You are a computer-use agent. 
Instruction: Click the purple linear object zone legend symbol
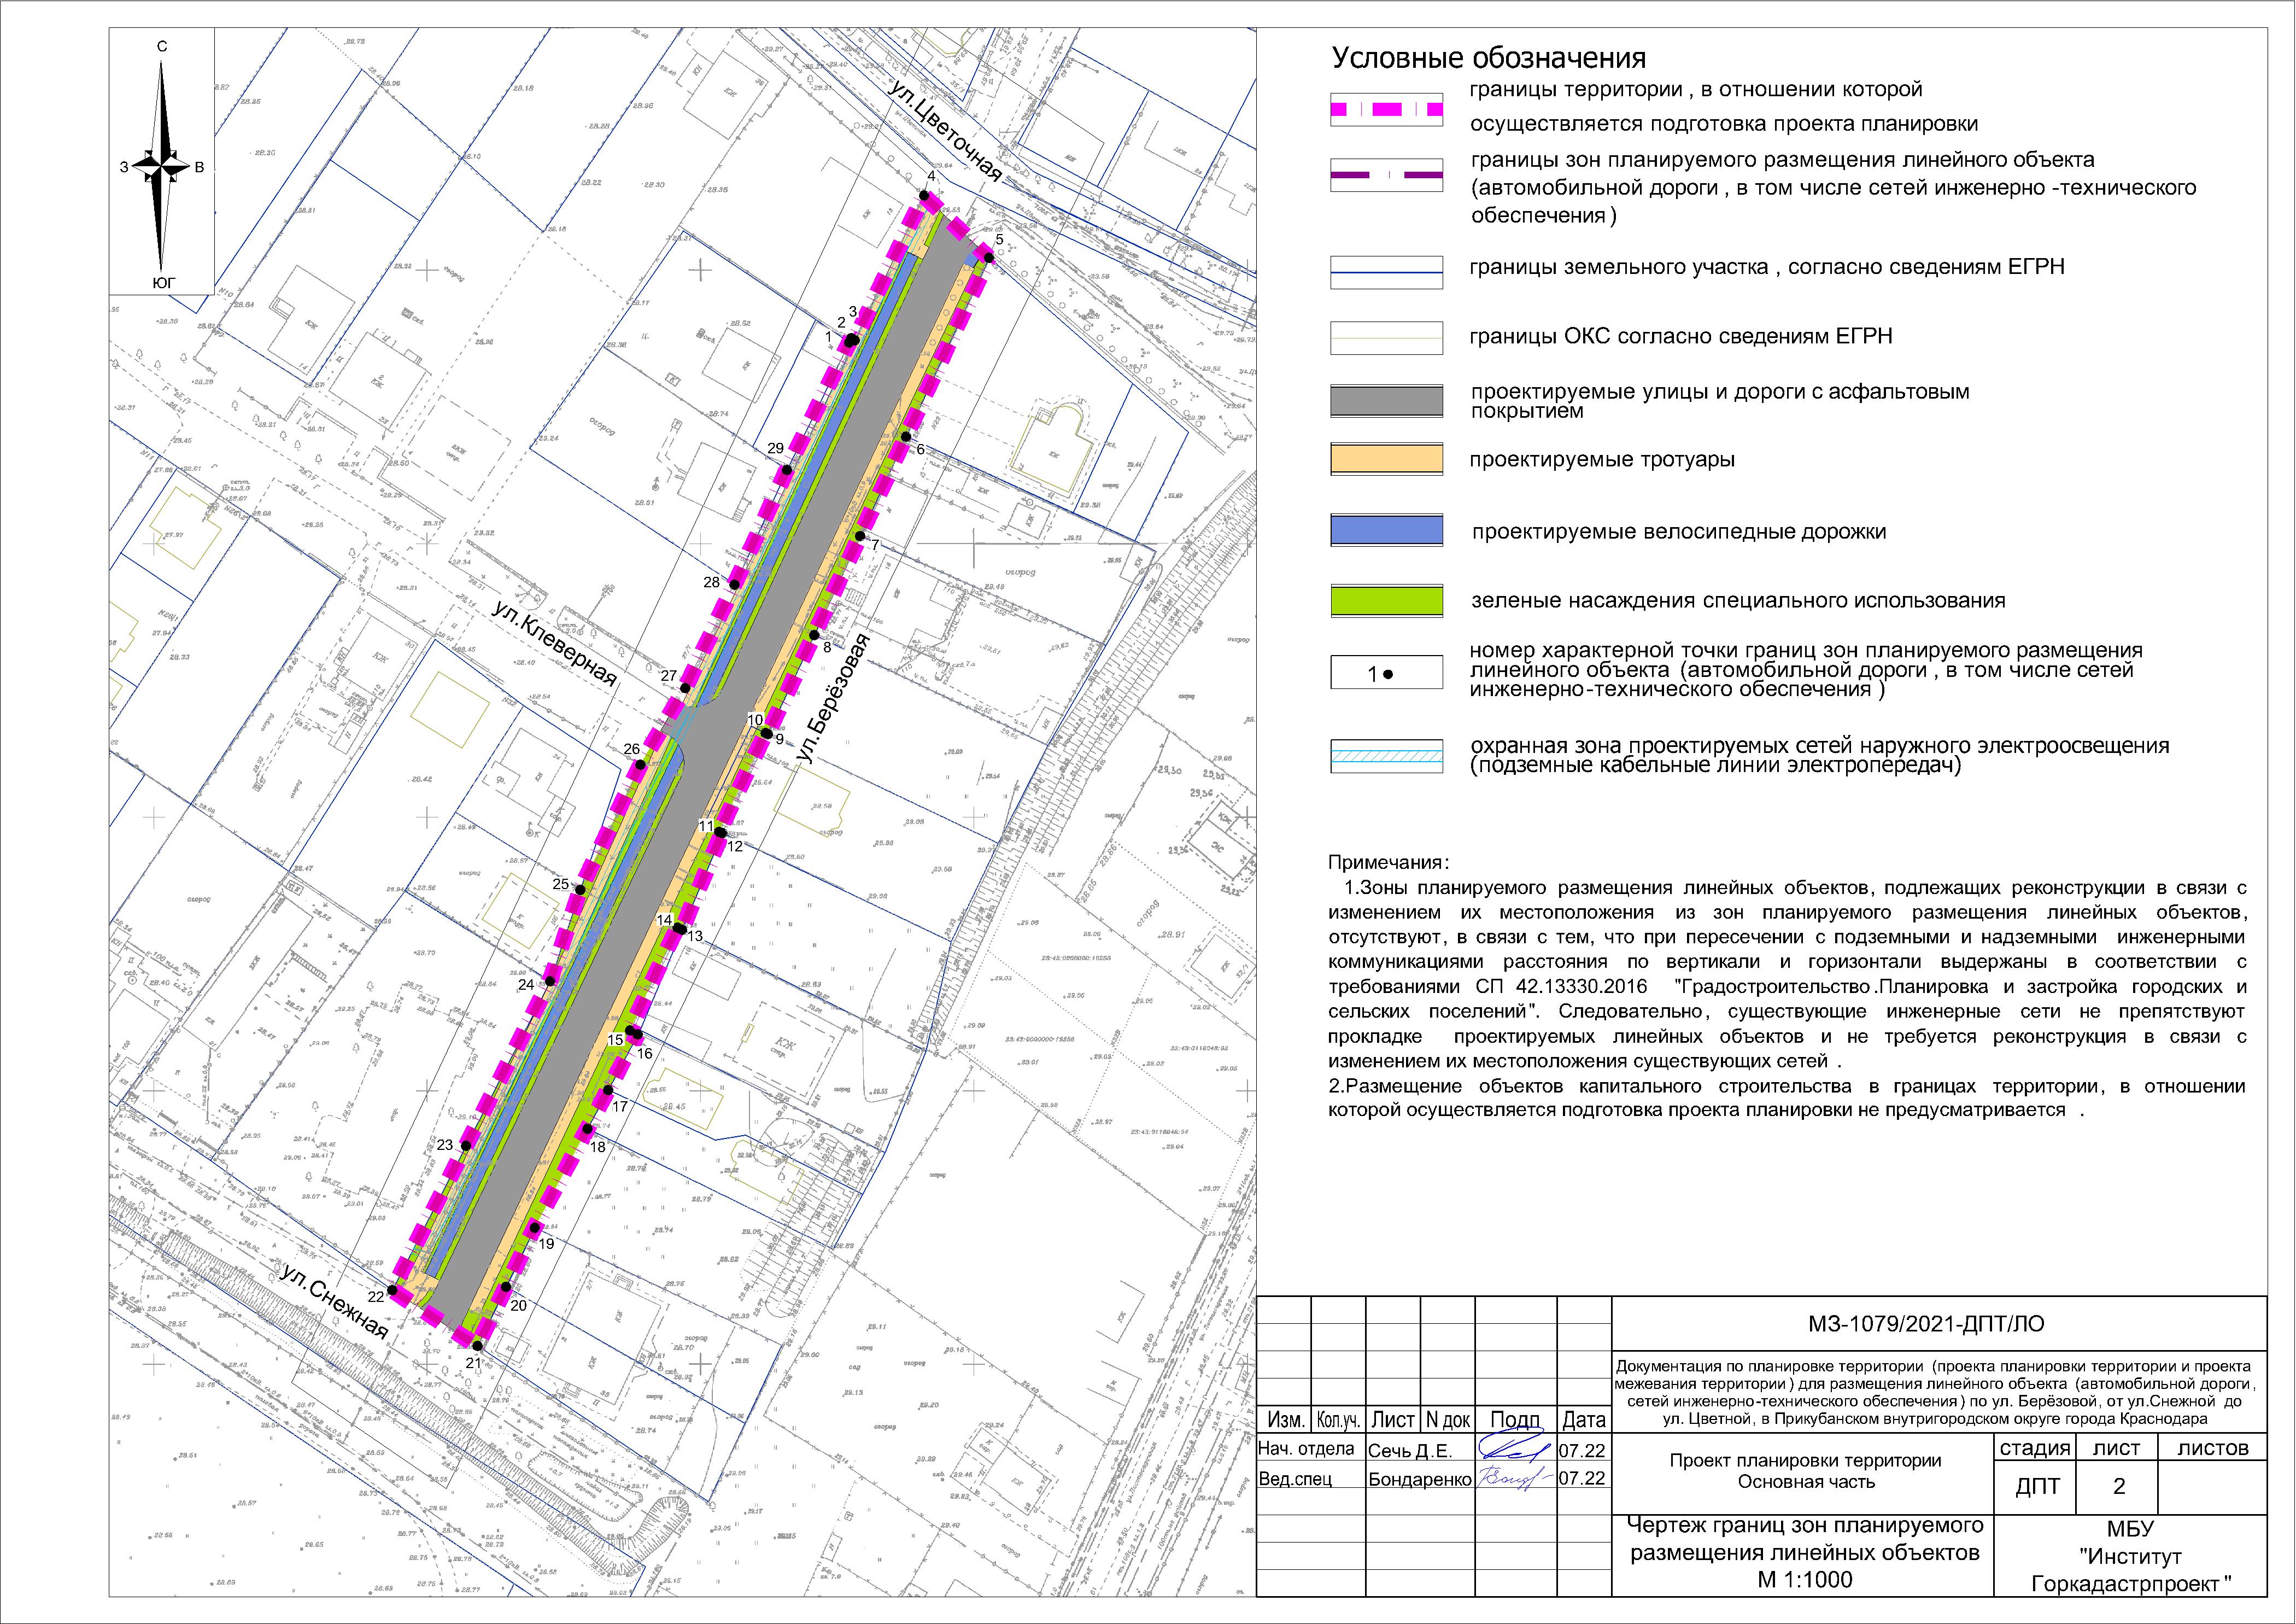[1386, 175]
